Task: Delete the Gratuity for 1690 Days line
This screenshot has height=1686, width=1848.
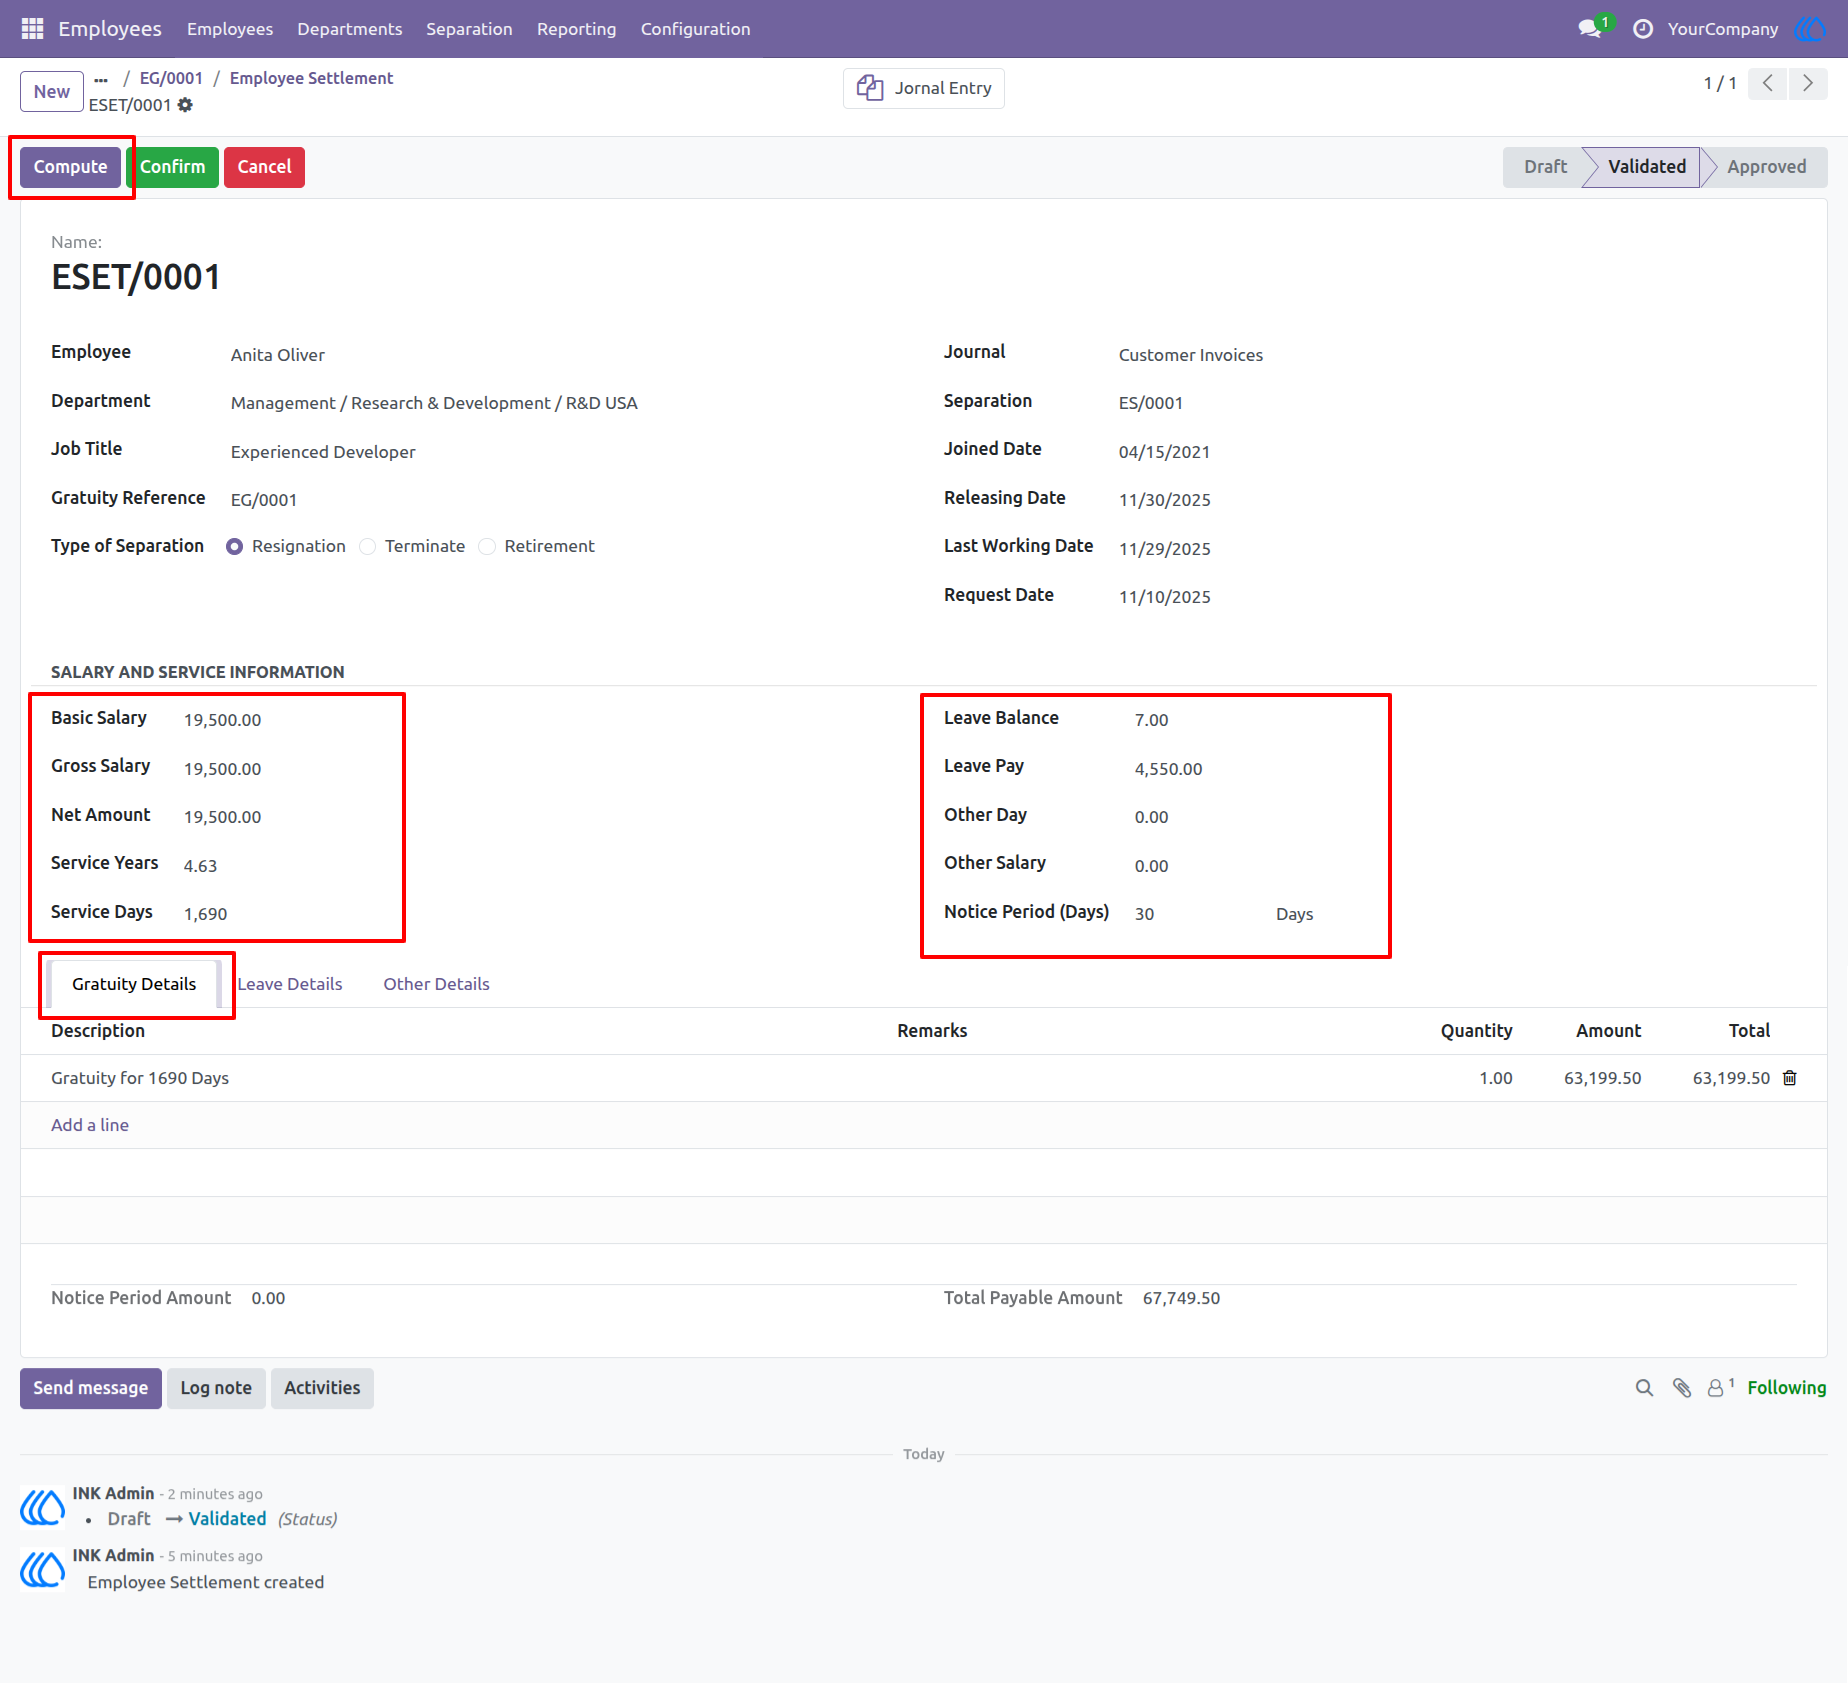Action: (x=1790, y=1078)
